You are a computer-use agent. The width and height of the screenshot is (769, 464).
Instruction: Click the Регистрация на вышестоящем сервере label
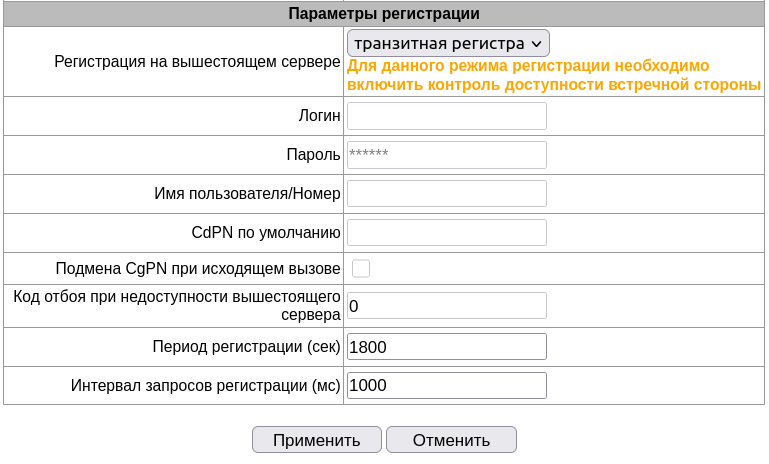tap(197, 62)
